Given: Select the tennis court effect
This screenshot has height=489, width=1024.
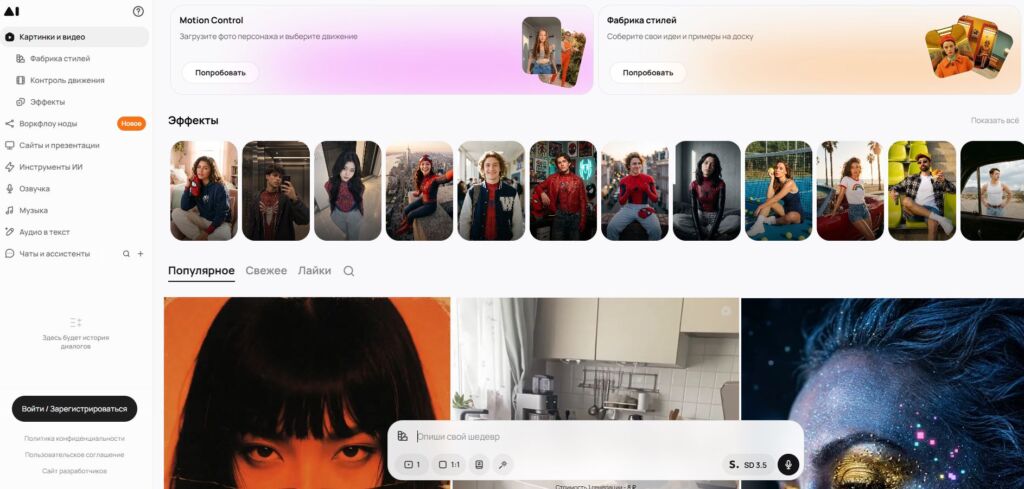Looking at the screenshot, I should 778,191.
